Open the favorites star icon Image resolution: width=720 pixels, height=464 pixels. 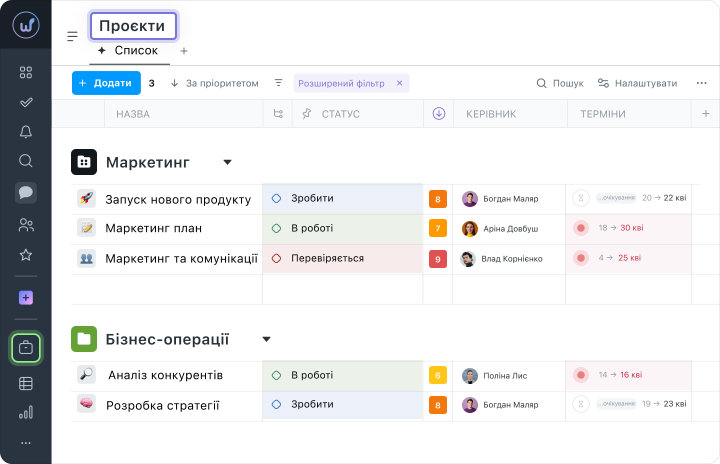click(26, 255)
